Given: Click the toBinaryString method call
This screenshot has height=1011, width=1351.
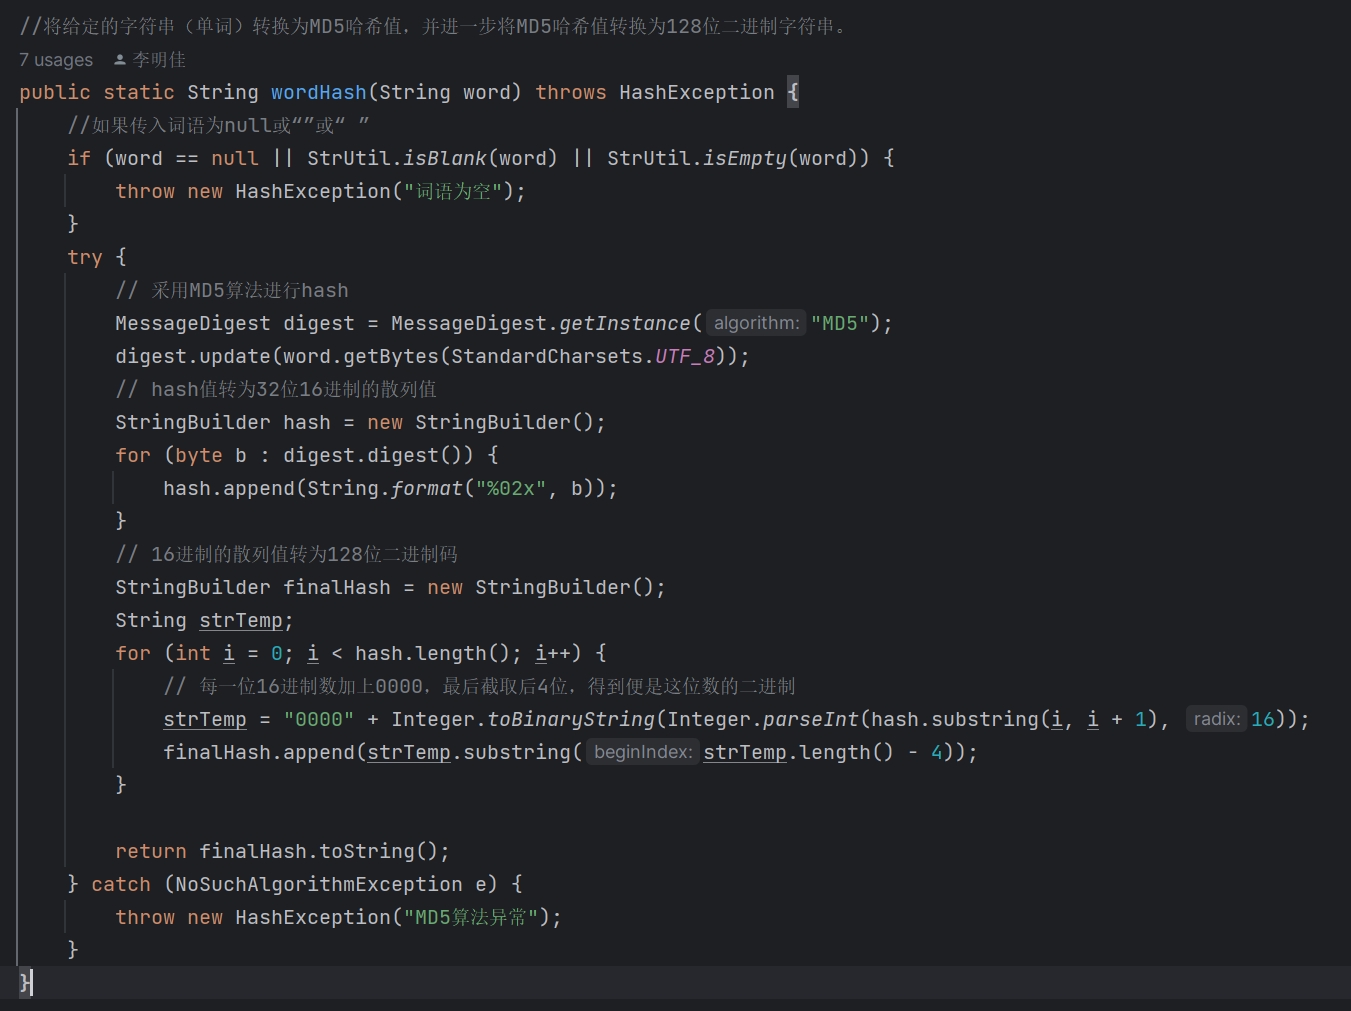Looking at the screenshot, I should [571, 719].
